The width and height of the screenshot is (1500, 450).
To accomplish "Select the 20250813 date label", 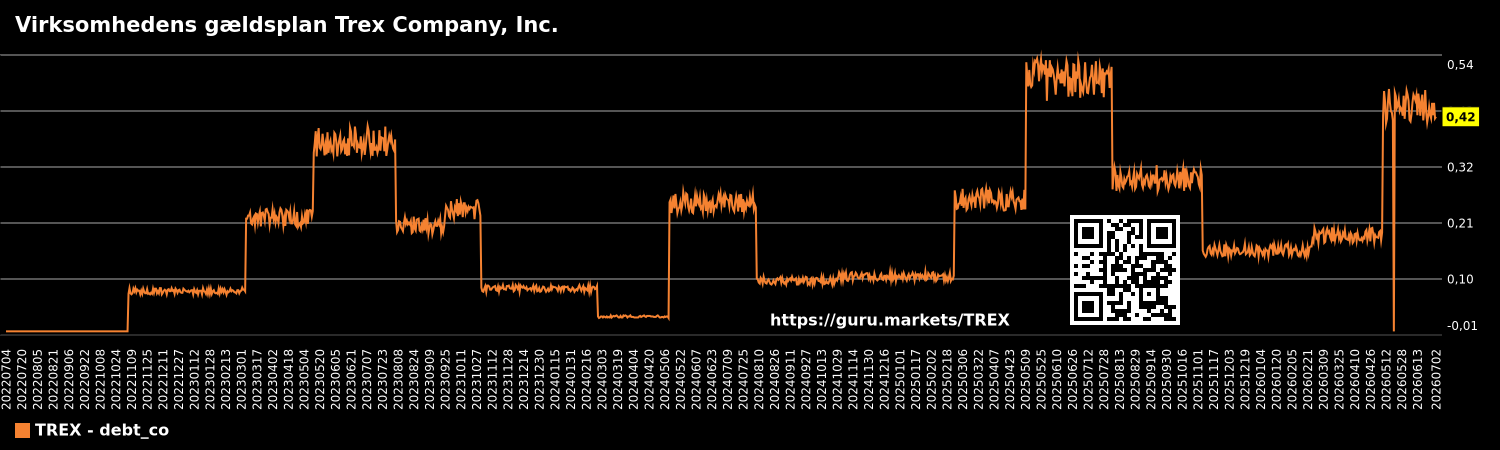I will 1121,378.
